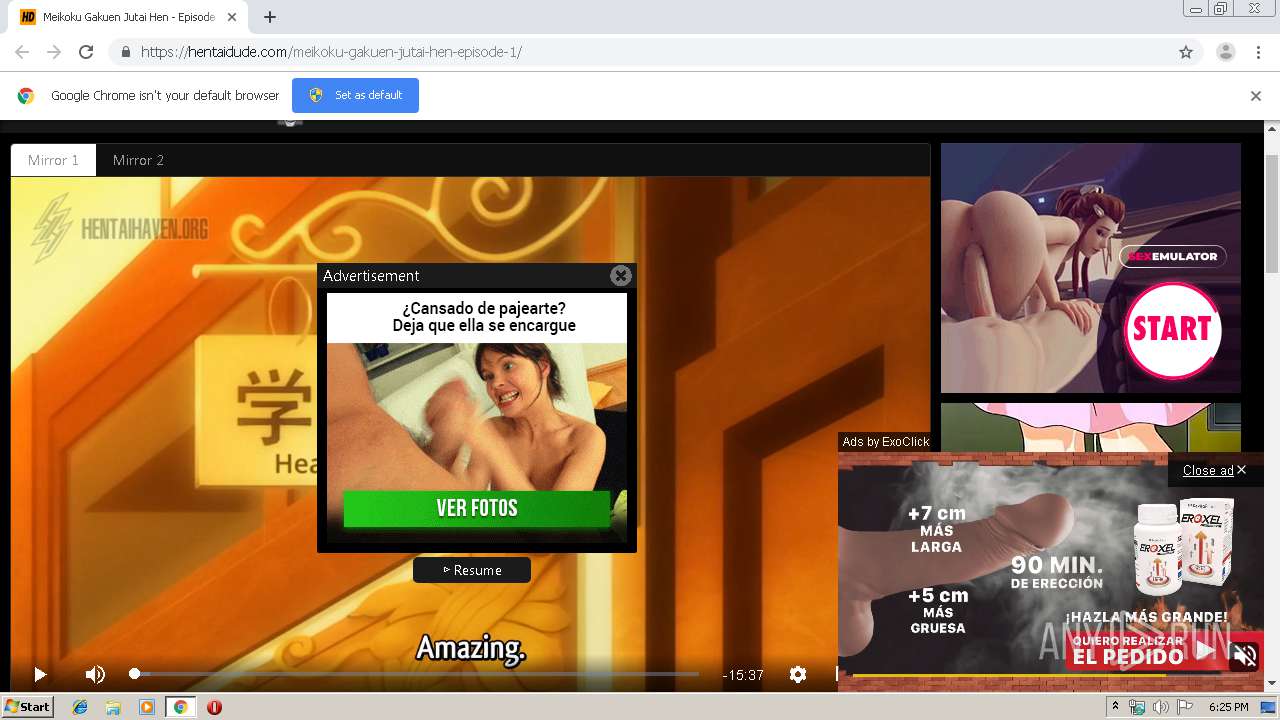Open the network tray icon

click(1137, 707)
